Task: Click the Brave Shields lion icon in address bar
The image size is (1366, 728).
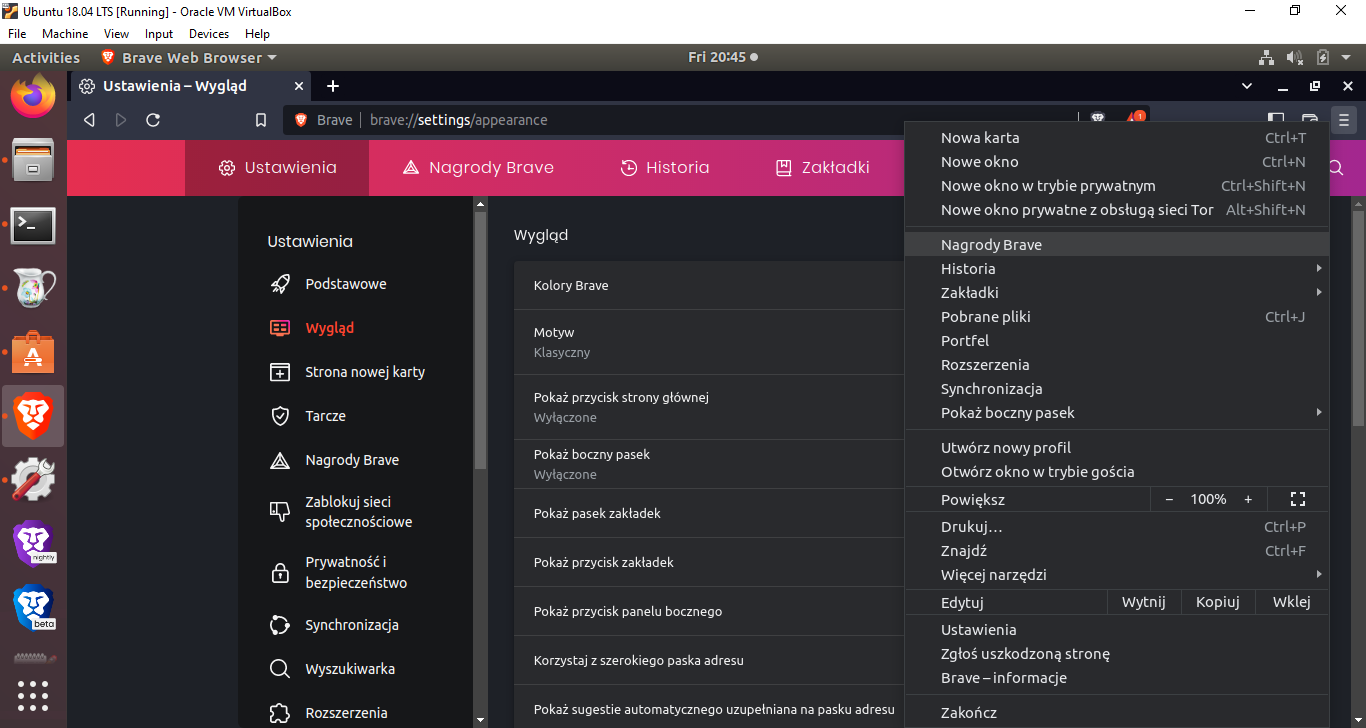Action: pyautogui.click(x=1097, y=119)
